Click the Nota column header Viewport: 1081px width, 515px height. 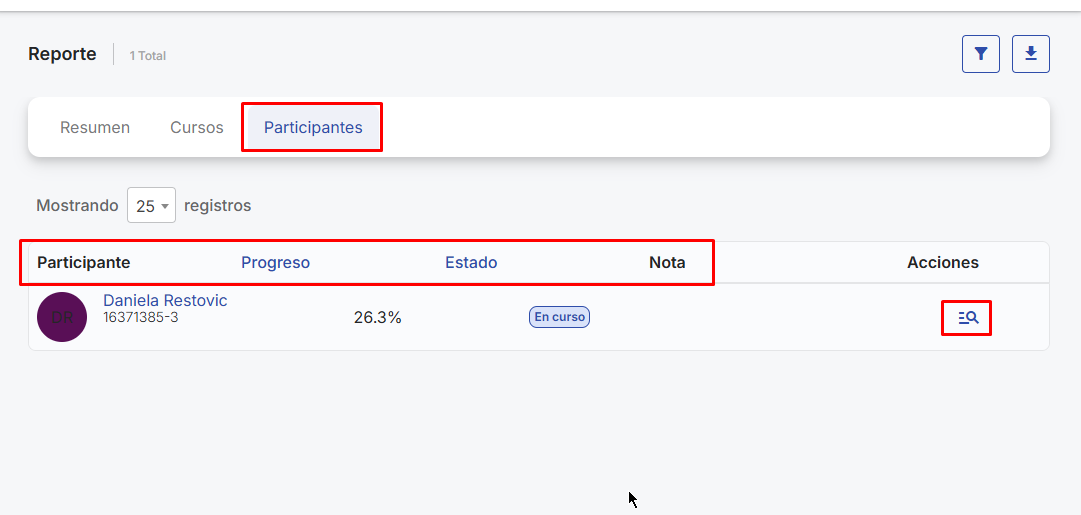coord(667,263)
